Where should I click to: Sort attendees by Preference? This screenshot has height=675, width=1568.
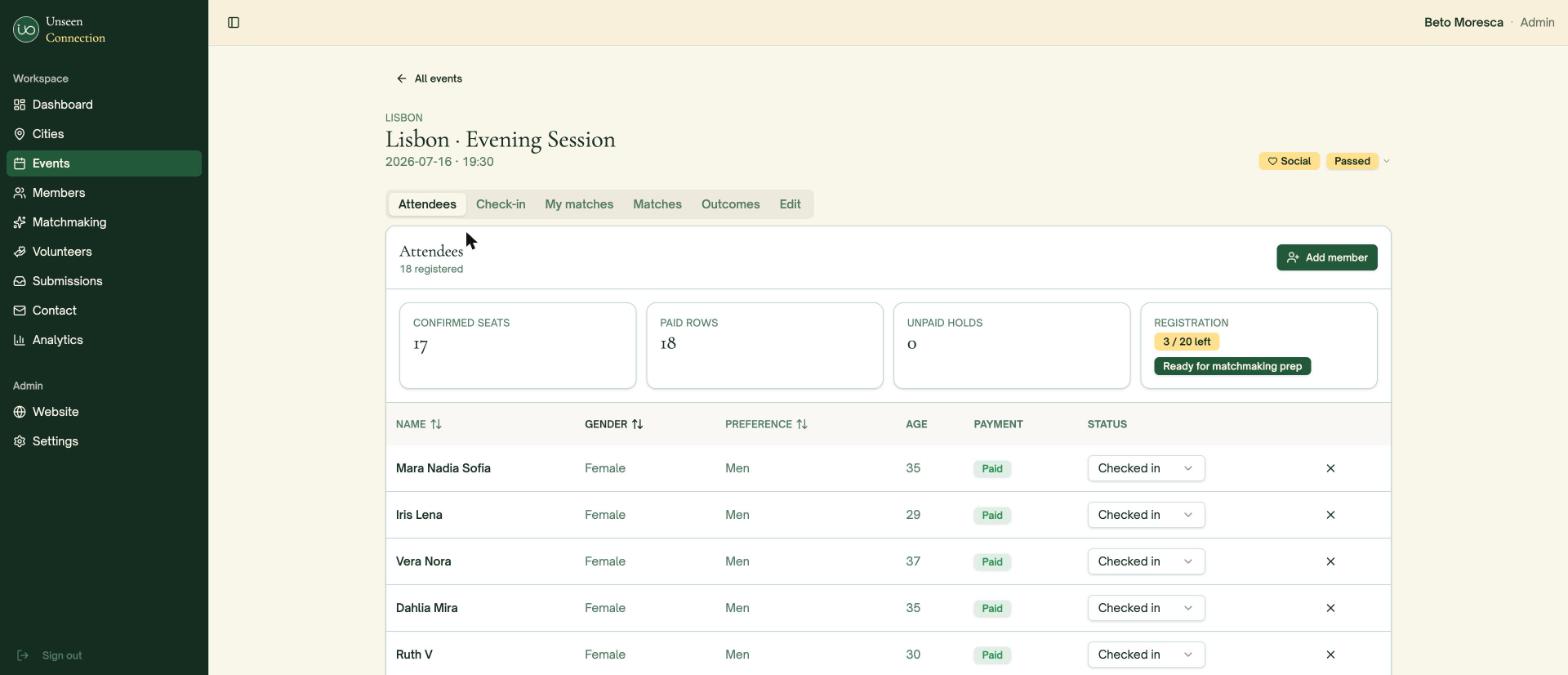[x=766, y=424]
